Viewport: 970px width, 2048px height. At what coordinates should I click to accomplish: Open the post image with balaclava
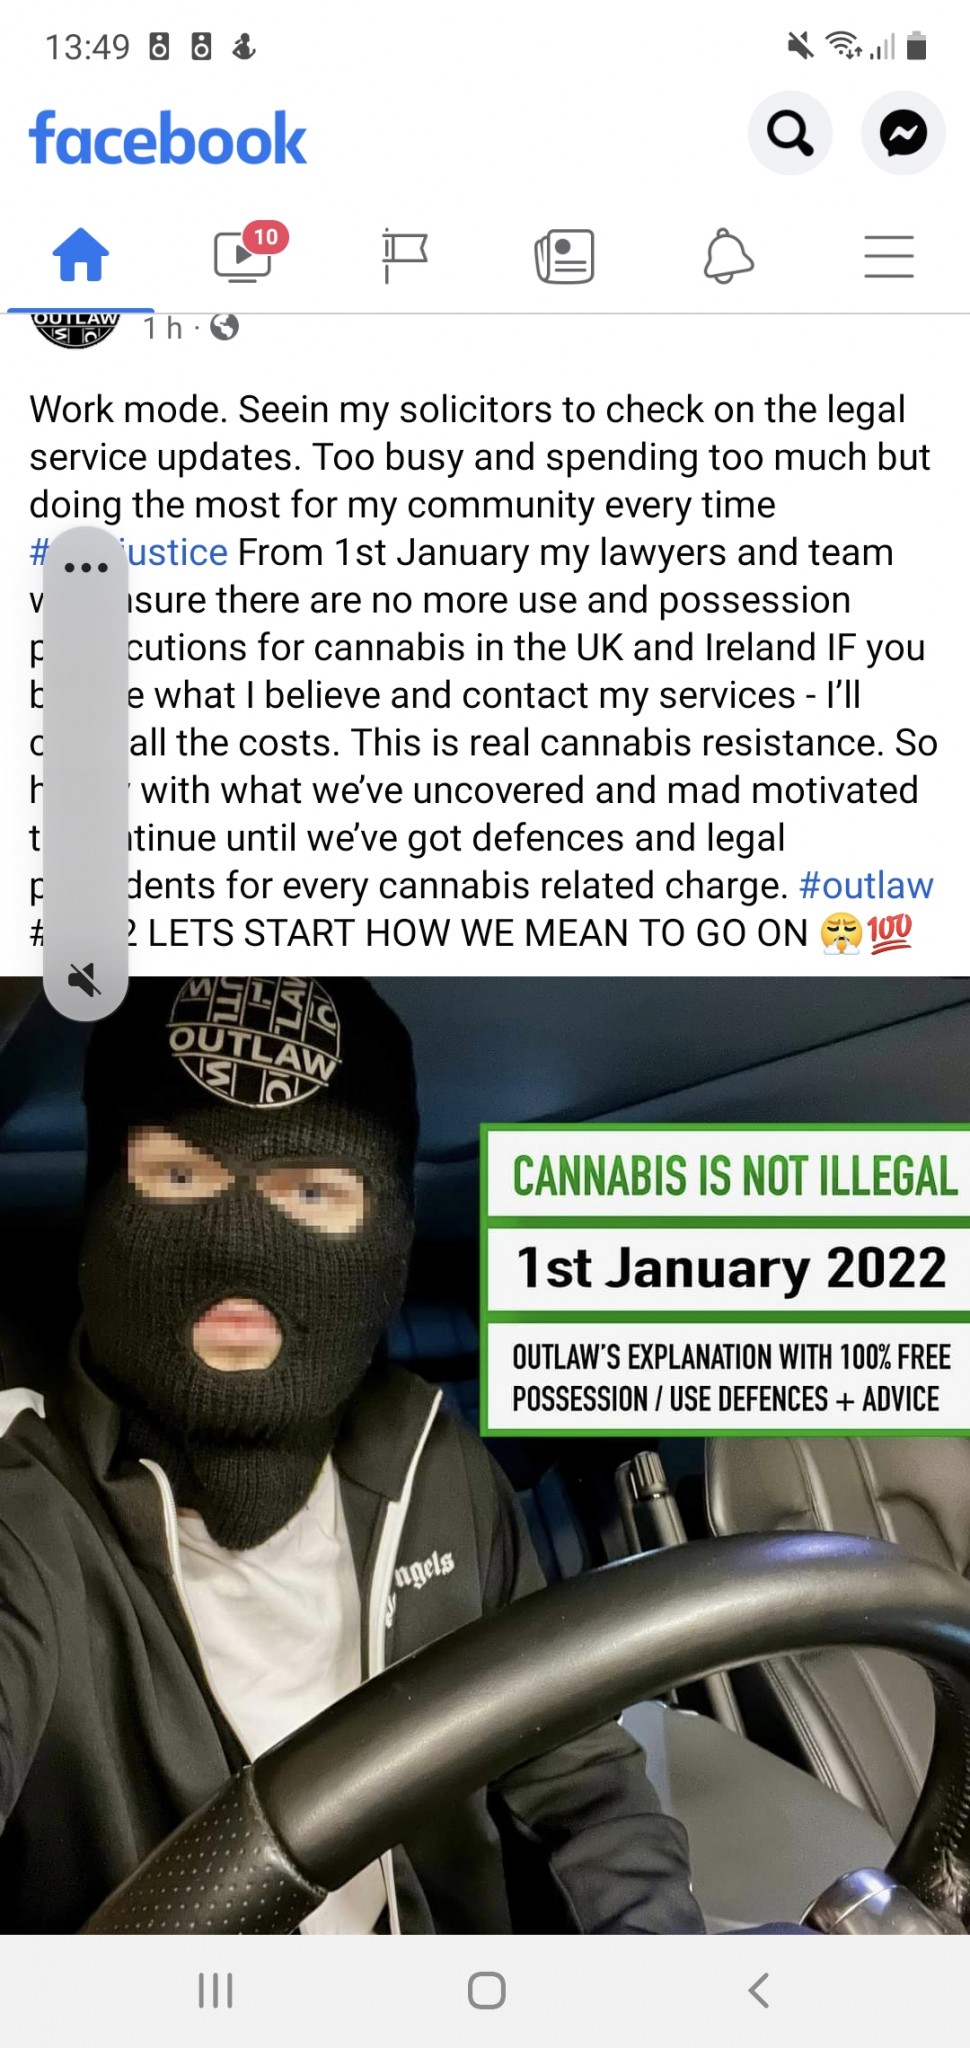(485, 1455)
